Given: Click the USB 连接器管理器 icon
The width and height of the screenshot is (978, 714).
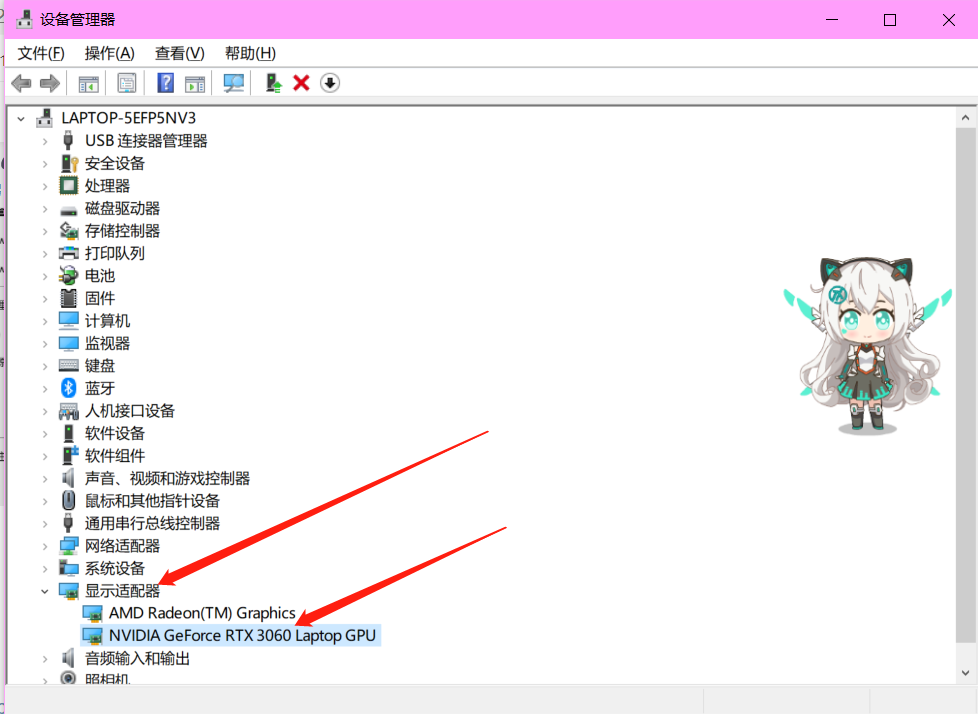Looking at the screenshot, I should click(68, 141).
